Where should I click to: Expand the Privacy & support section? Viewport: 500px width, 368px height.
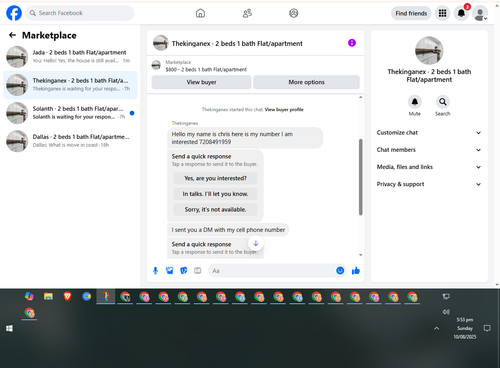pos(429,184)
